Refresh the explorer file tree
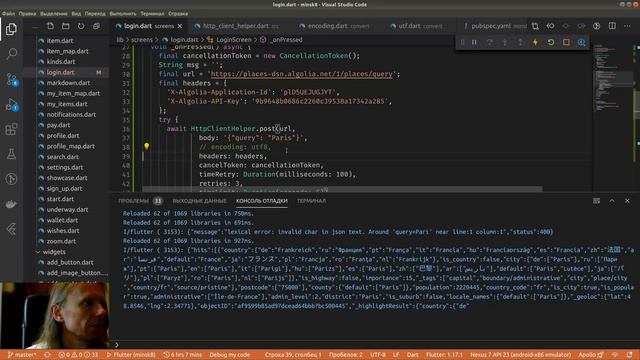The image size is (640, 360). click(x=81, y=26)
